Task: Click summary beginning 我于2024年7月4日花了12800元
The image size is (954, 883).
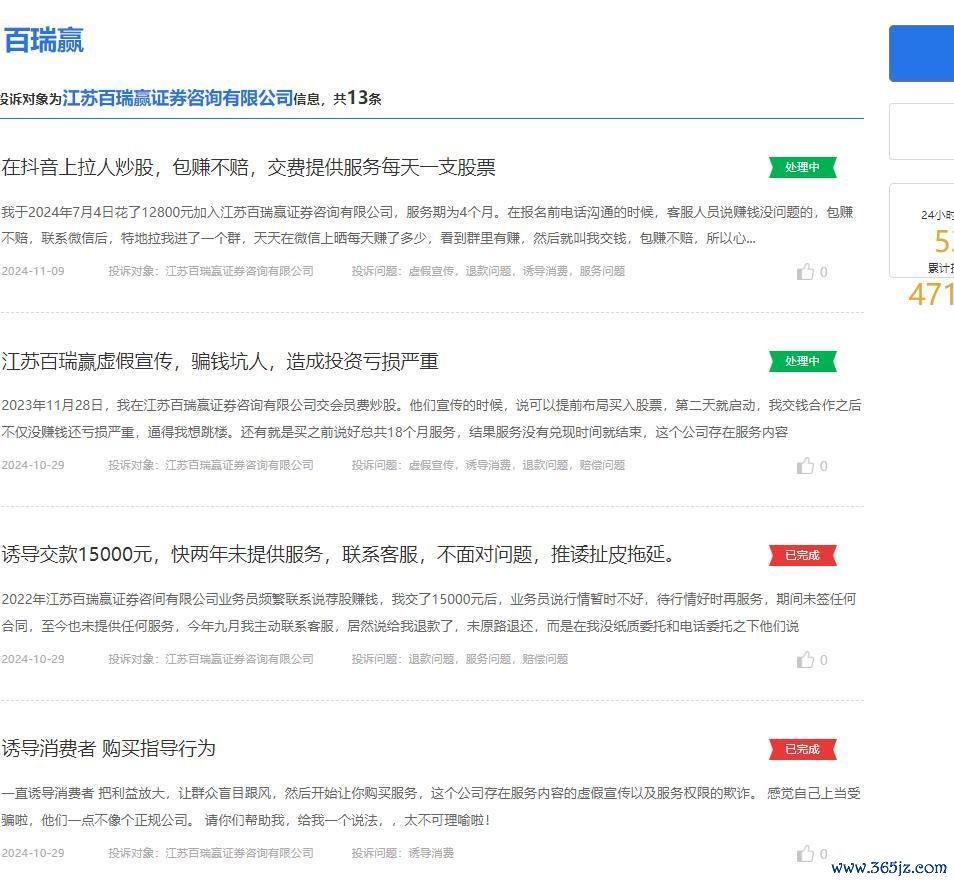Action: tap(427, 225)
